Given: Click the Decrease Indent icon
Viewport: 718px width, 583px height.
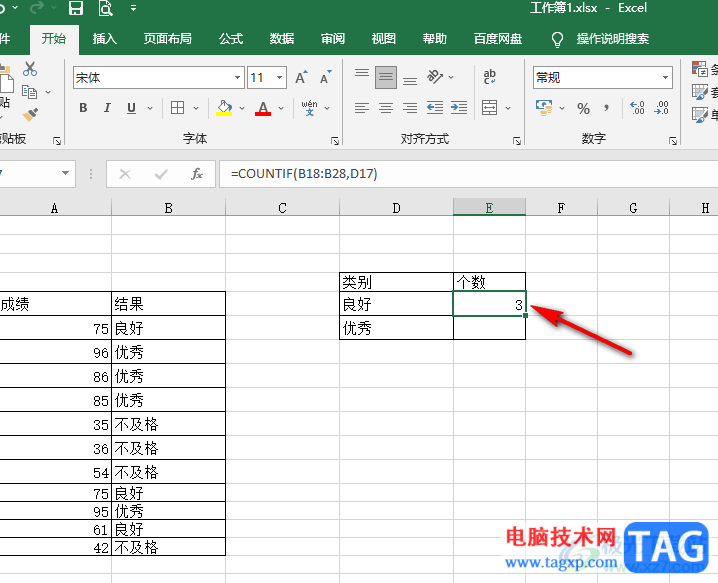Looking at the screenshot, I should click(x=435, y=108).
